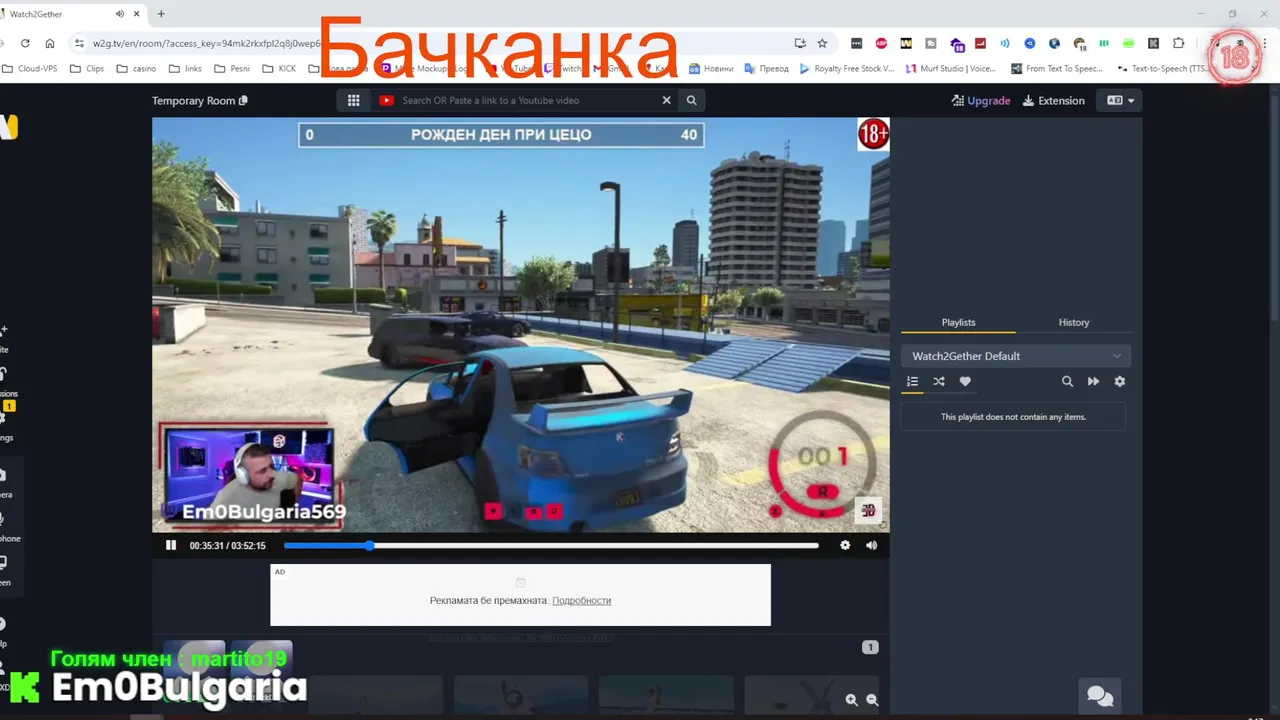
Task: Select the playlist numbered-list view icon
Action: coord(912,381)
